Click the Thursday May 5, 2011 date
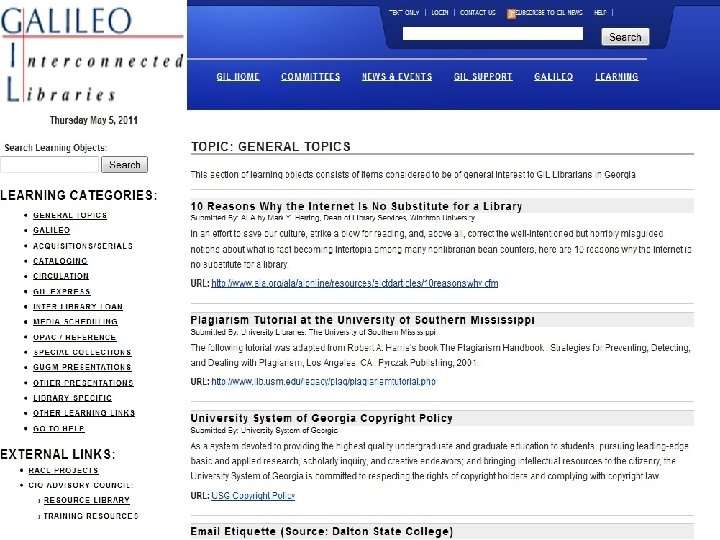The image size is (720, 540). coord(94,120)
